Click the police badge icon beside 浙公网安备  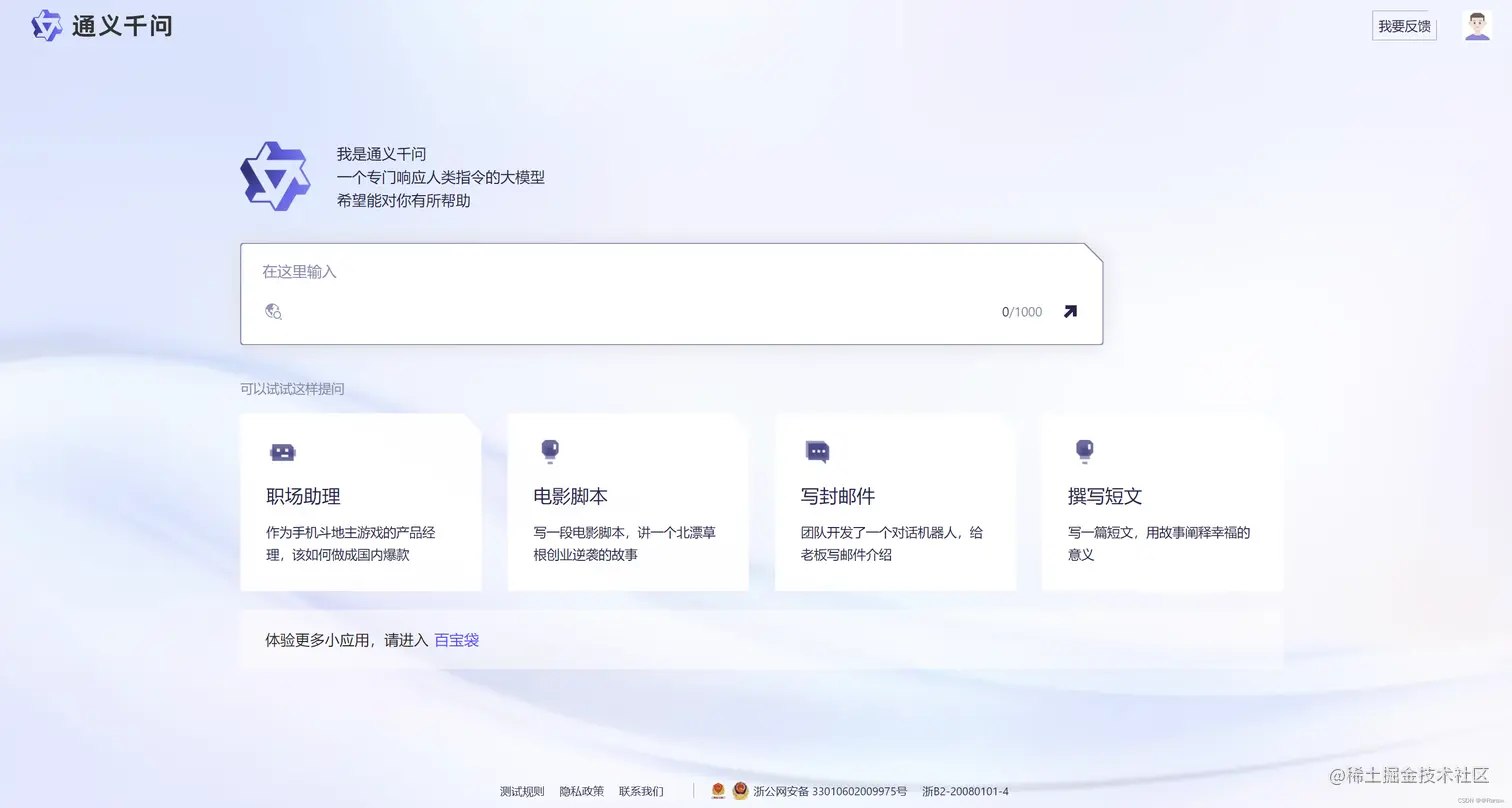point(740,791)
